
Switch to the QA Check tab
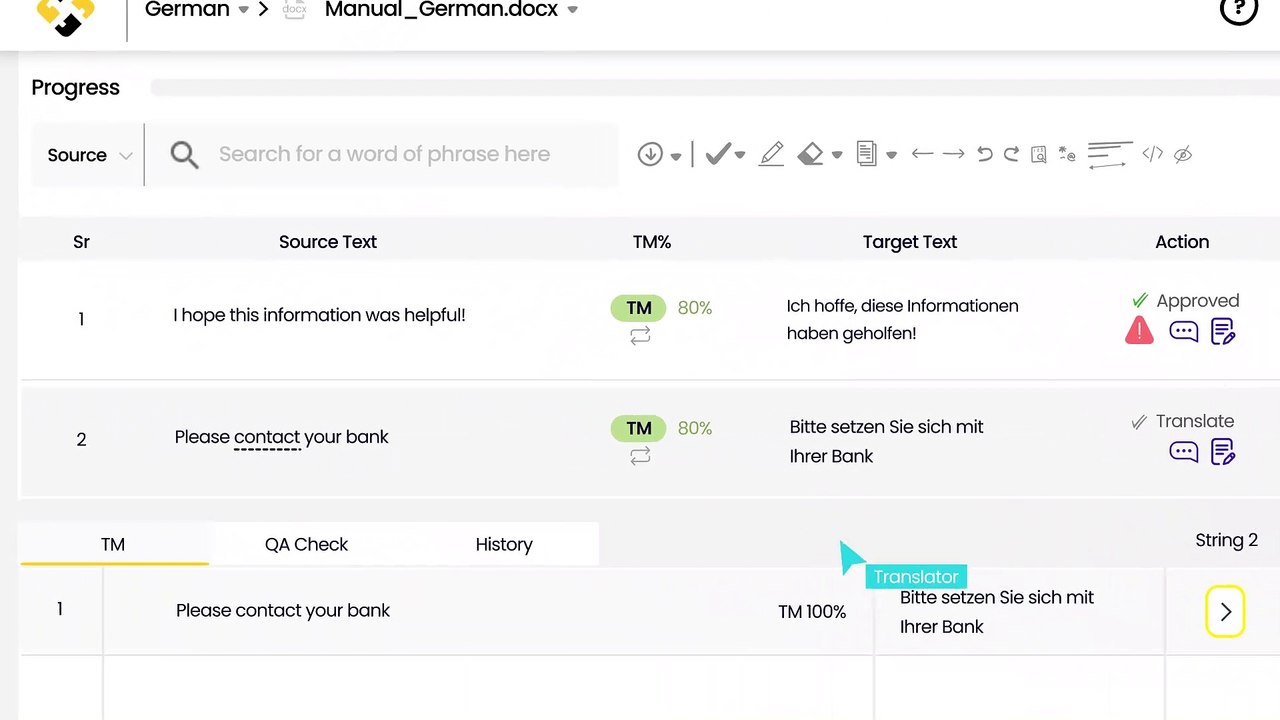[306, 544]
